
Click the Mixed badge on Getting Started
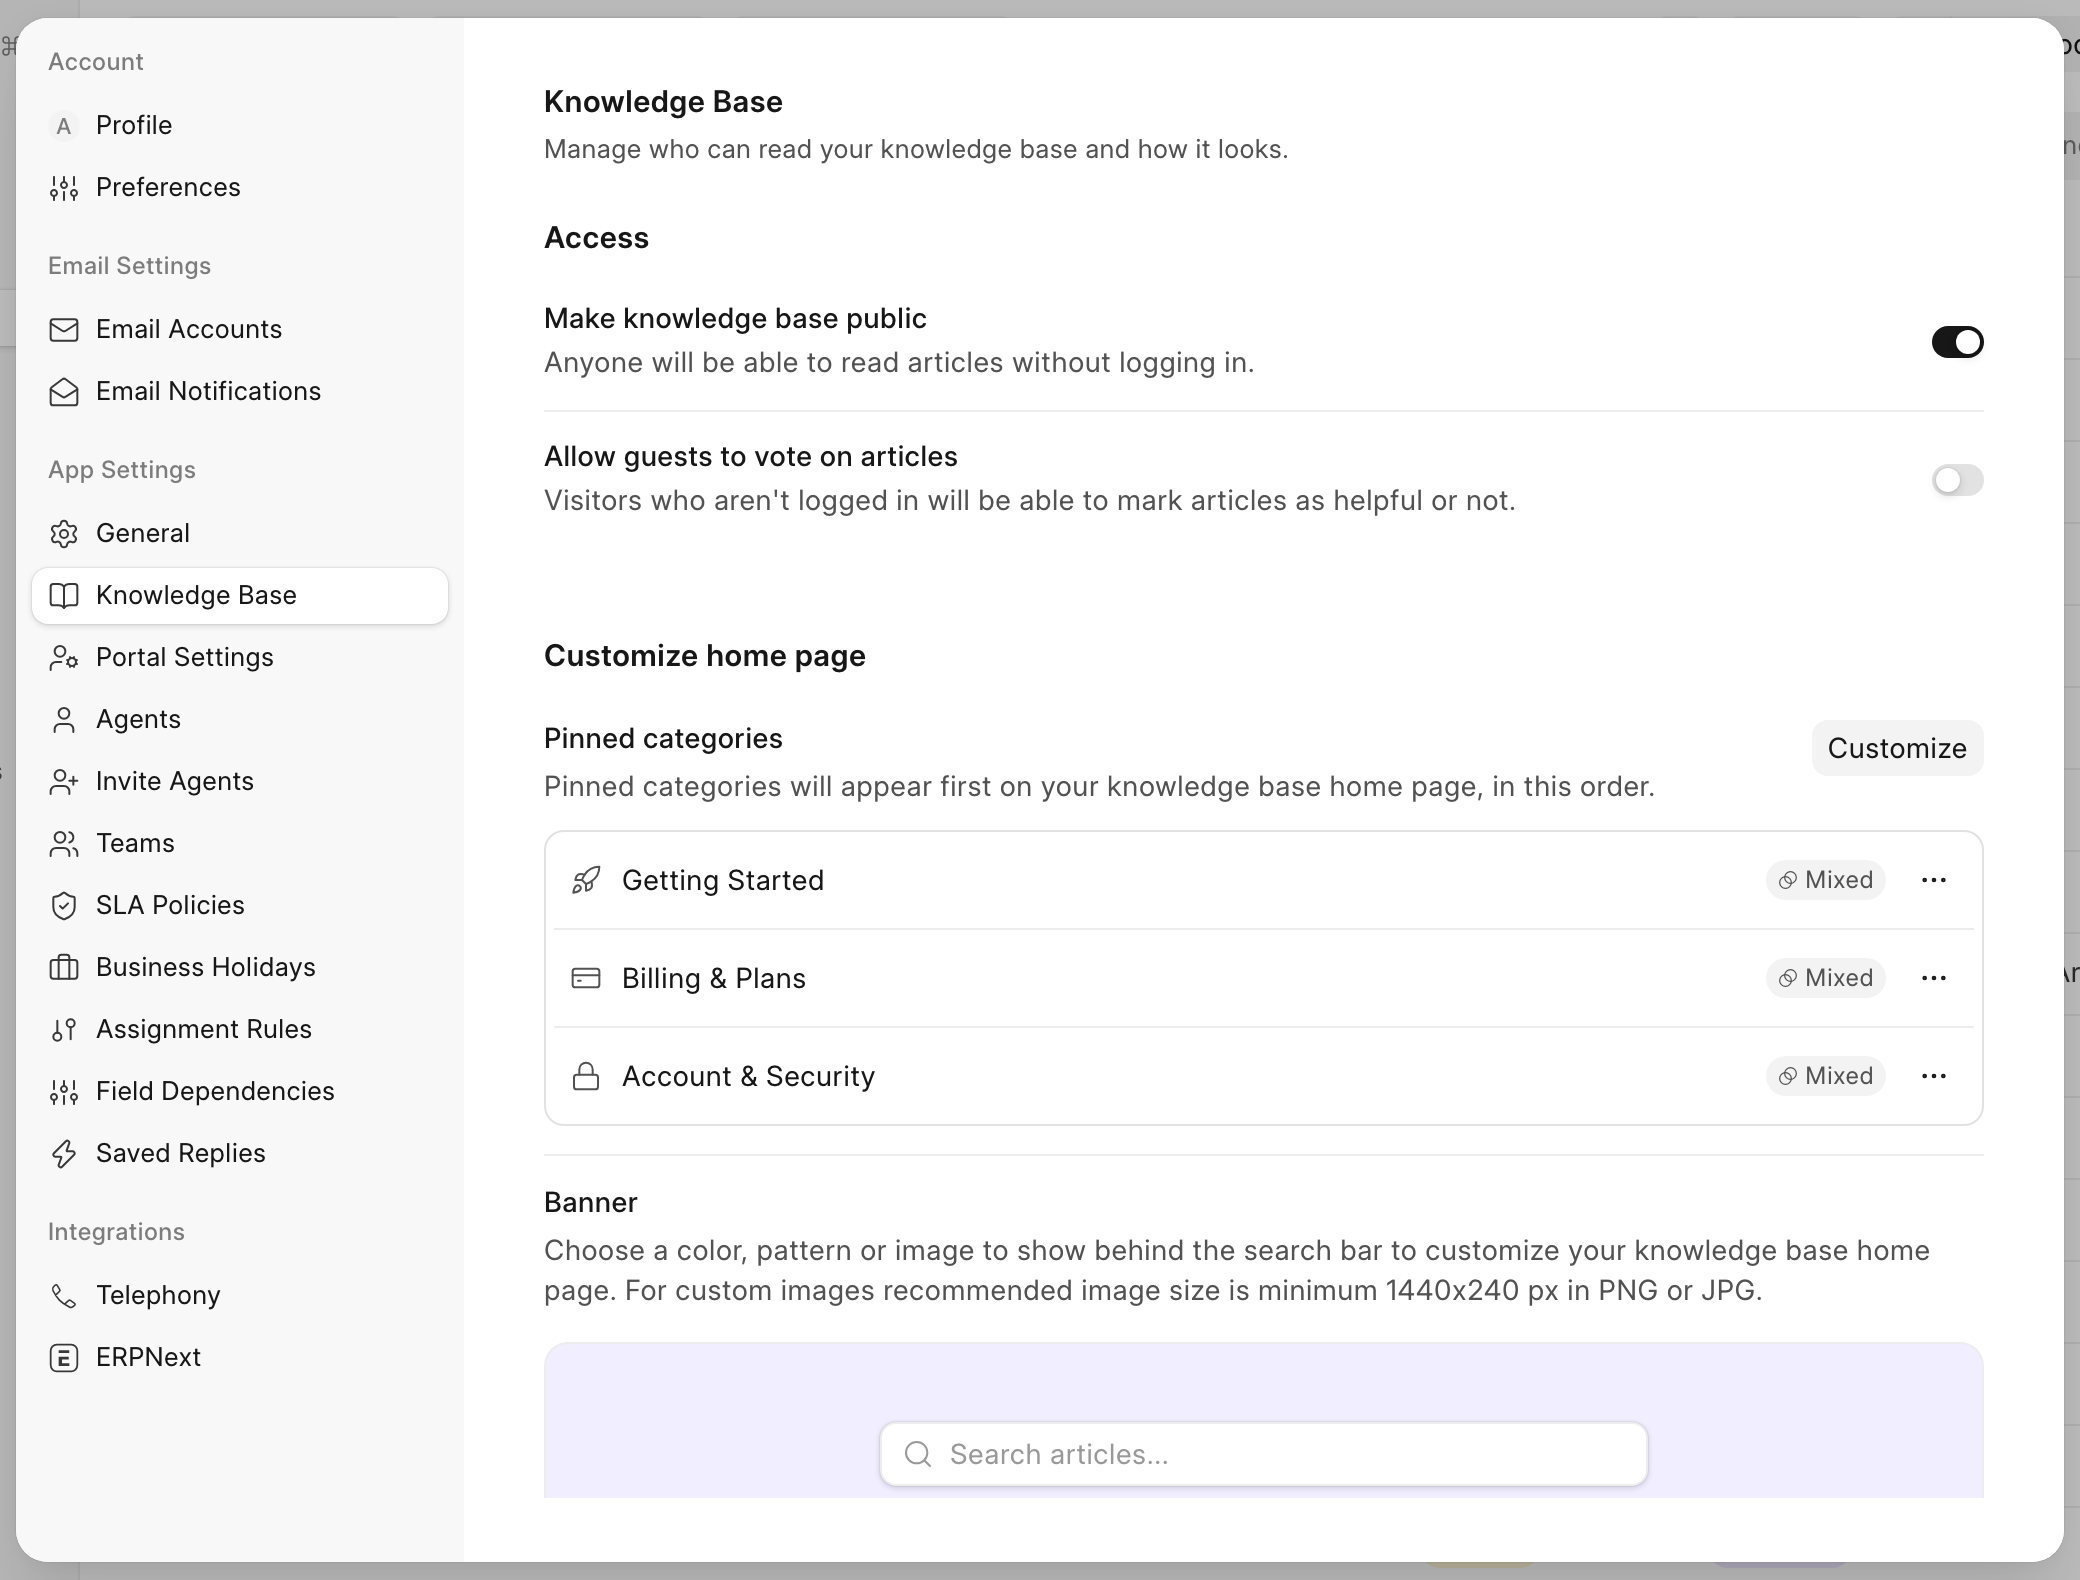click(1825, 880)
